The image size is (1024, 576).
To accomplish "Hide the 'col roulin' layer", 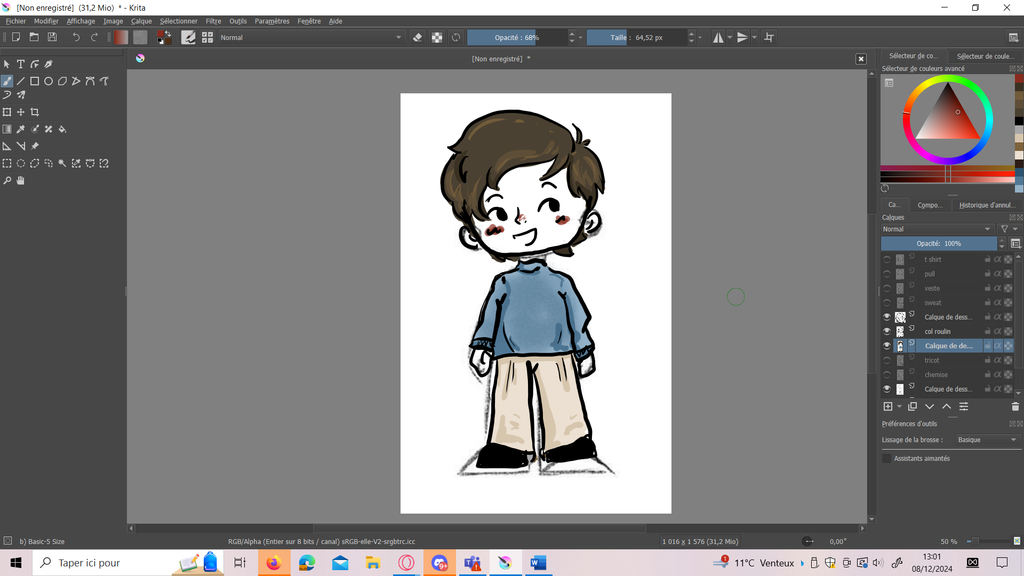I will coord(886,331).
